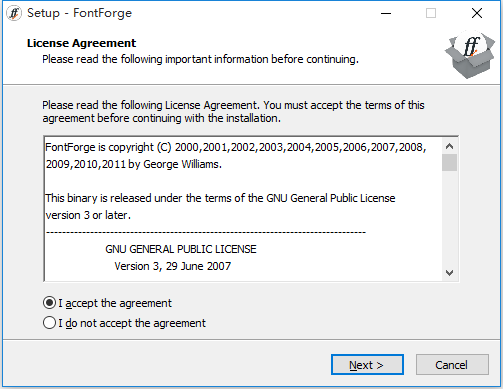The width and height of the screenshot is (503, 389).
Task: Click the license scrollbar up arrow
Action: [x=449, y=146]
